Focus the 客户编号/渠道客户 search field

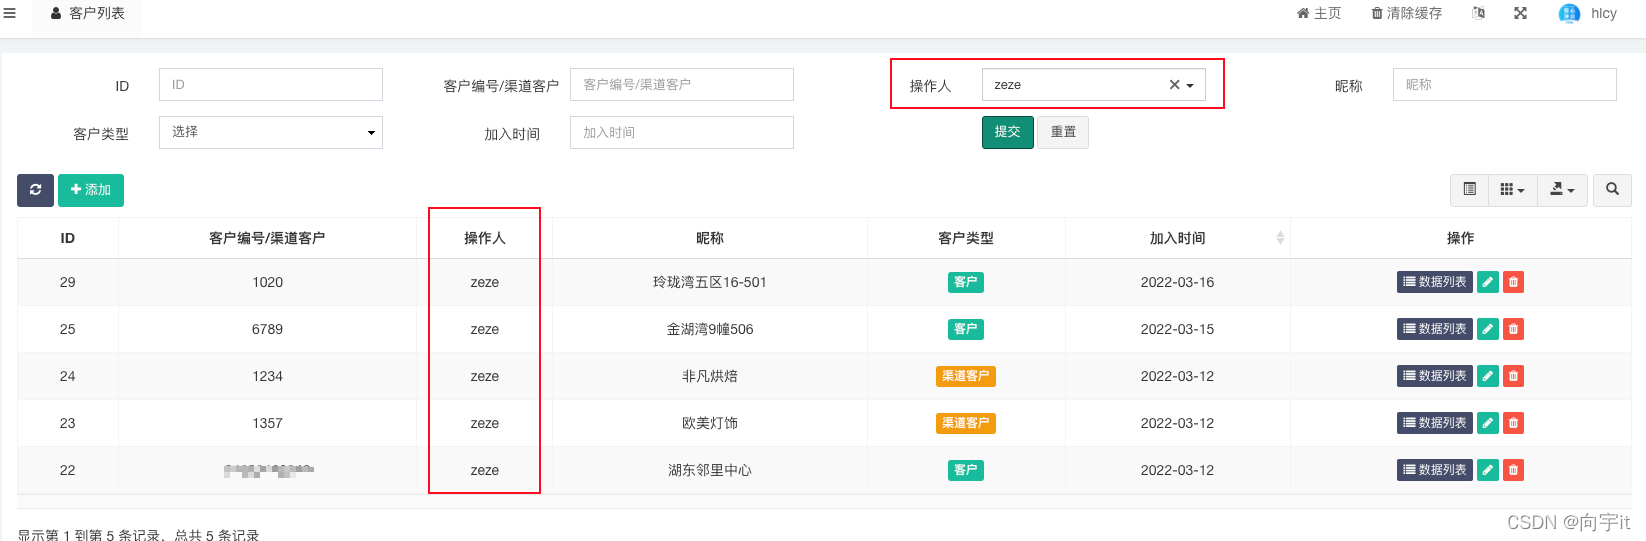pos(682,84)
